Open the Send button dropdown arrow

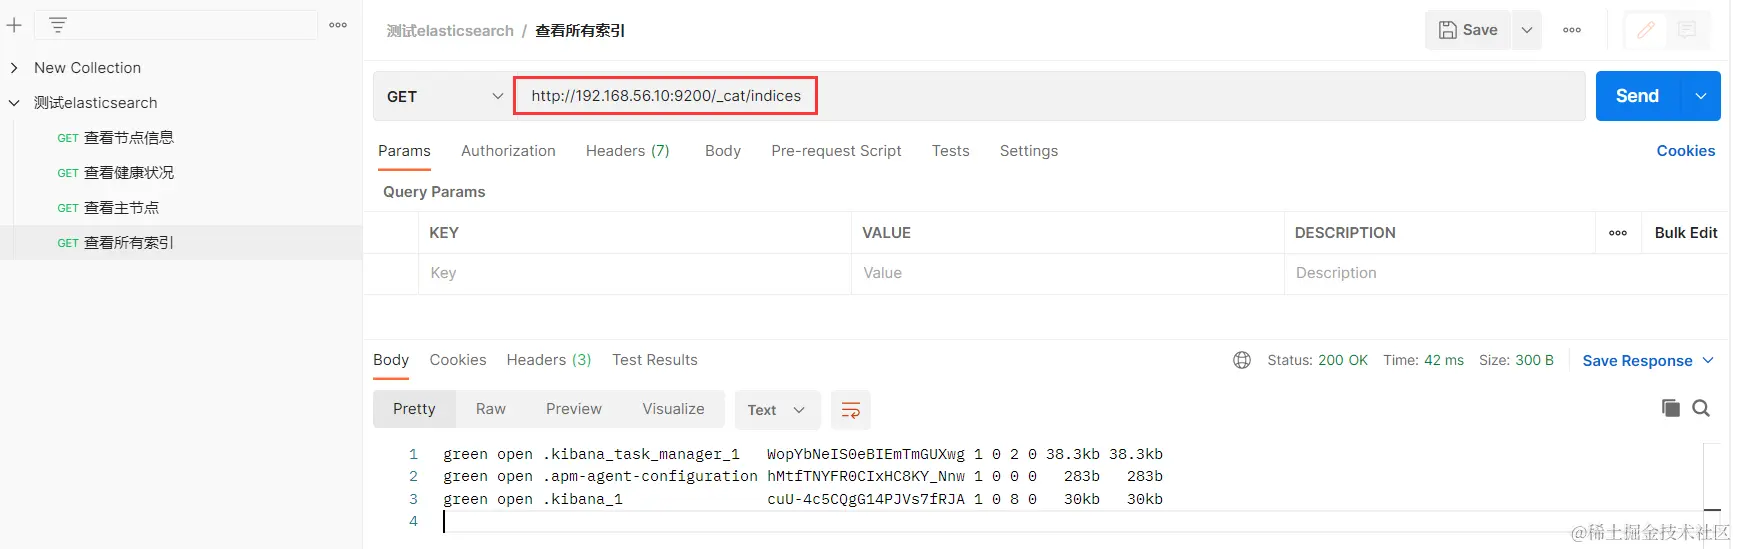[x=1701, y=96]
